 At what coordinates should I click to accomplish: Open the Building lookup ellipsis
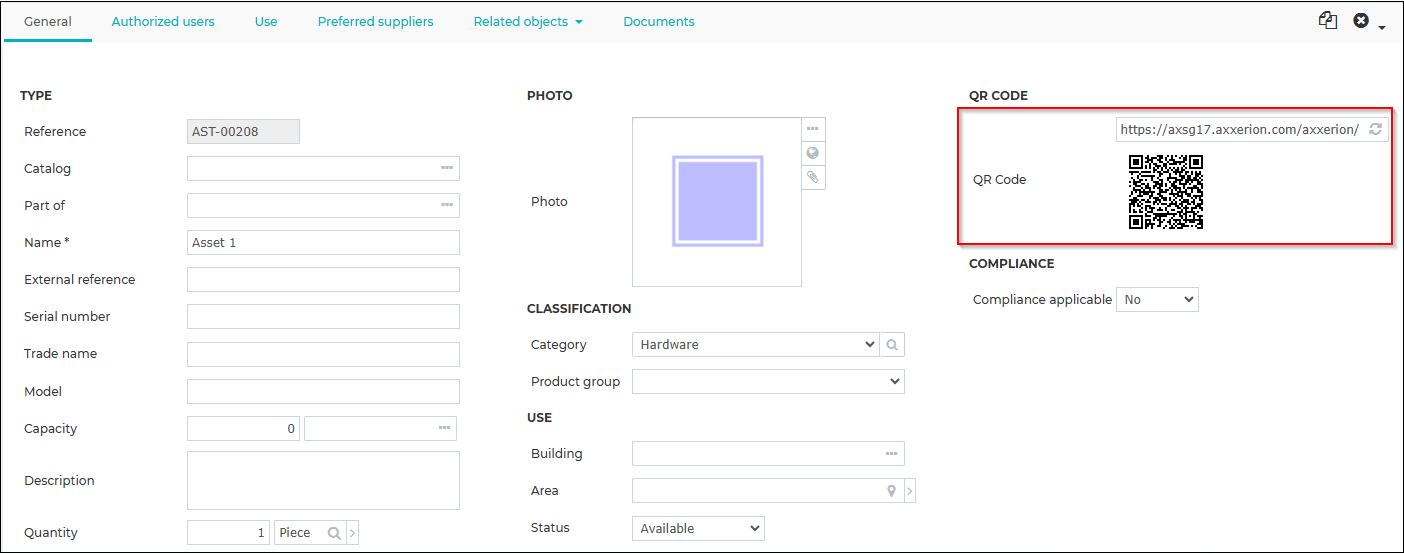[x=891, y=454]
